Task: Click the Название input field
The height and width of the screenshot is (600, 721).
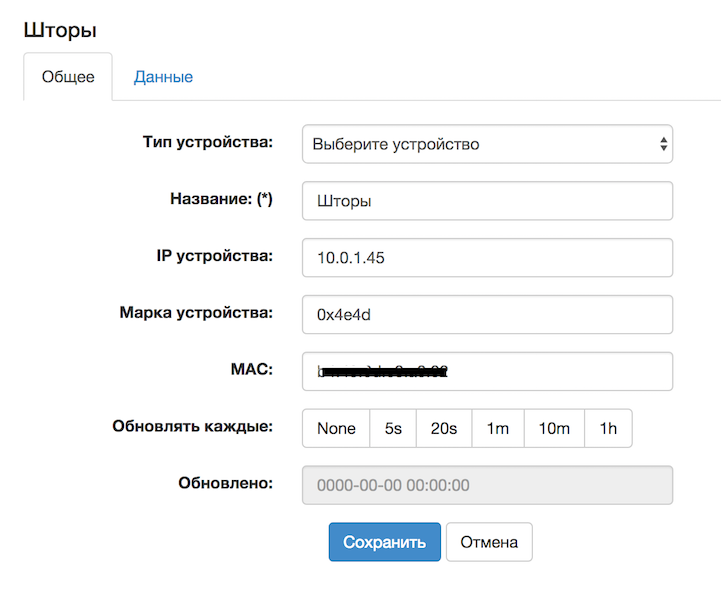Action: (487, 201)
